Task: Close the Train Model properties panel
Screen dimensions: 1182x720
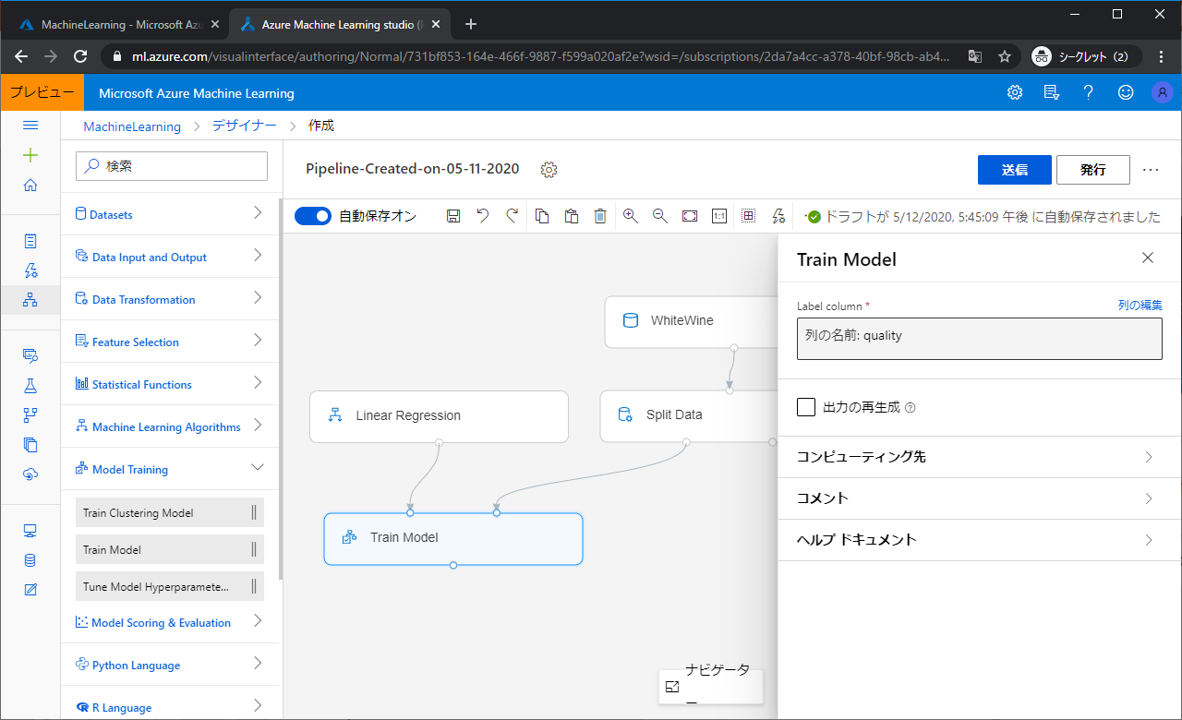Action: [1148, 258]
